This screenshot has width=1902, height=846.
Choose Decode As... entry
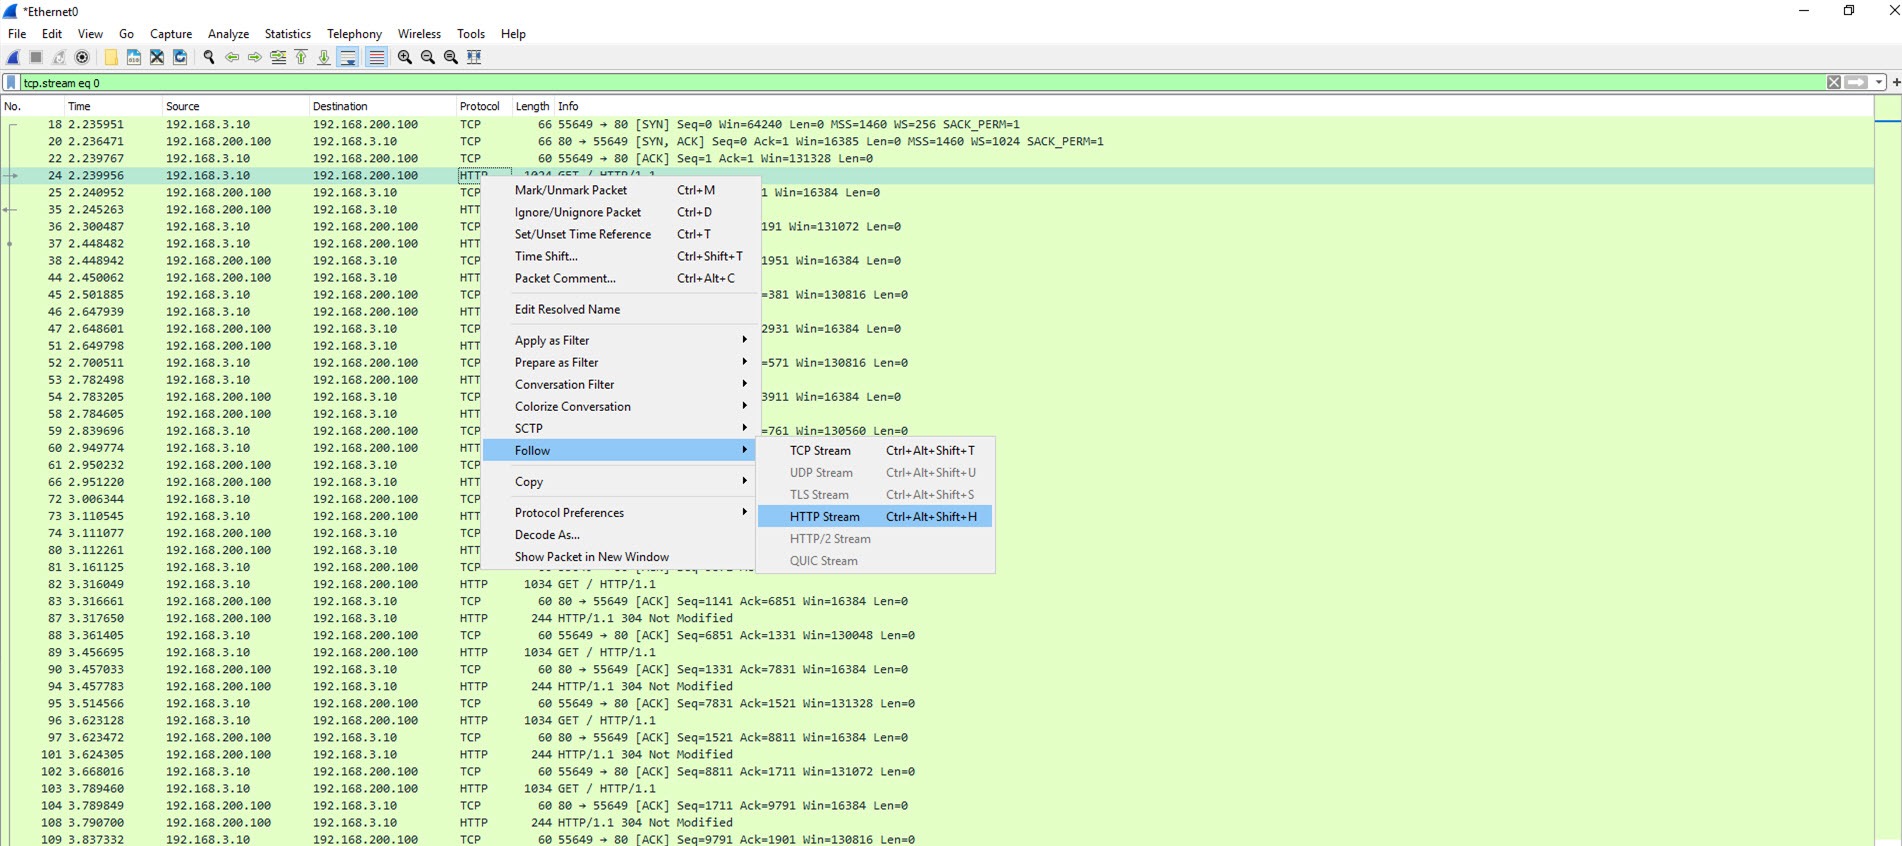click(x=620, y=534)
